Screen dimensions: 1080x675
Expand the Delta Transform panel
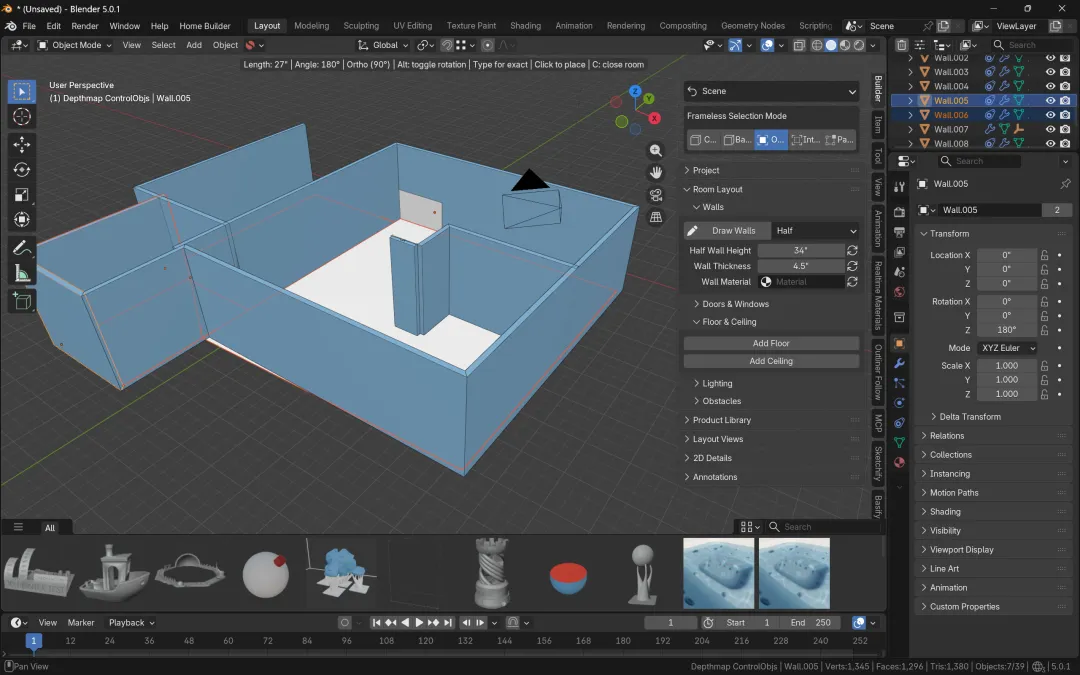click(969, 417)
